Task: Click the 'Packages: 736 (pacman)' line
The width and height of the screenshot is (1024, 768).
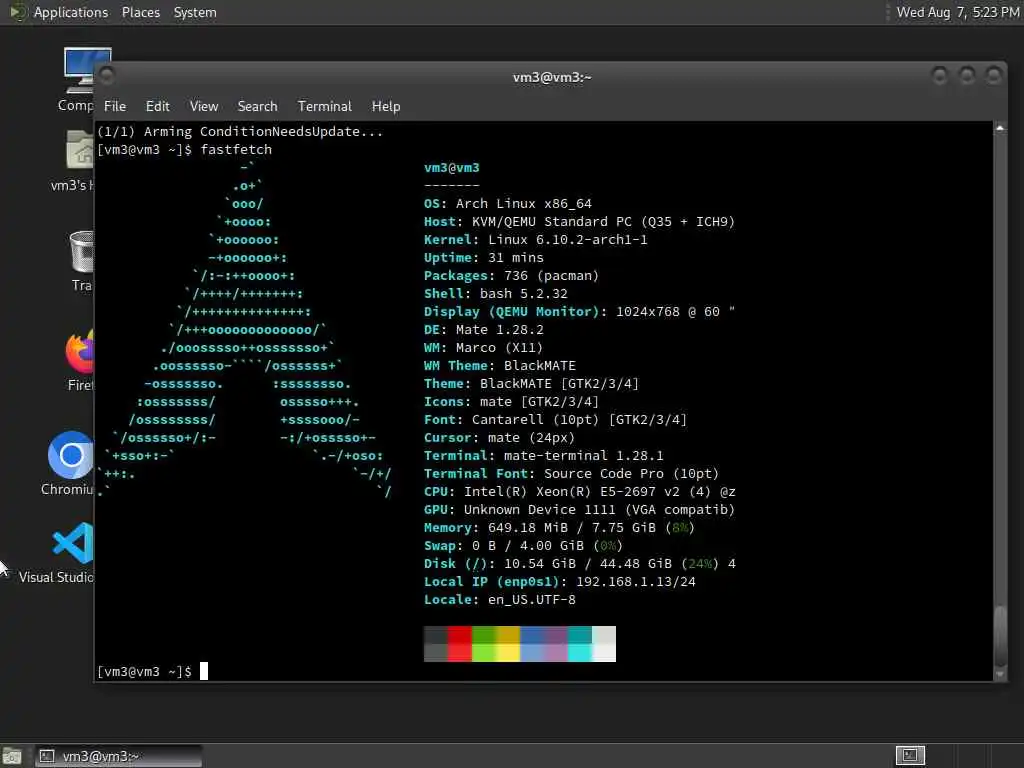Action: 511,276
